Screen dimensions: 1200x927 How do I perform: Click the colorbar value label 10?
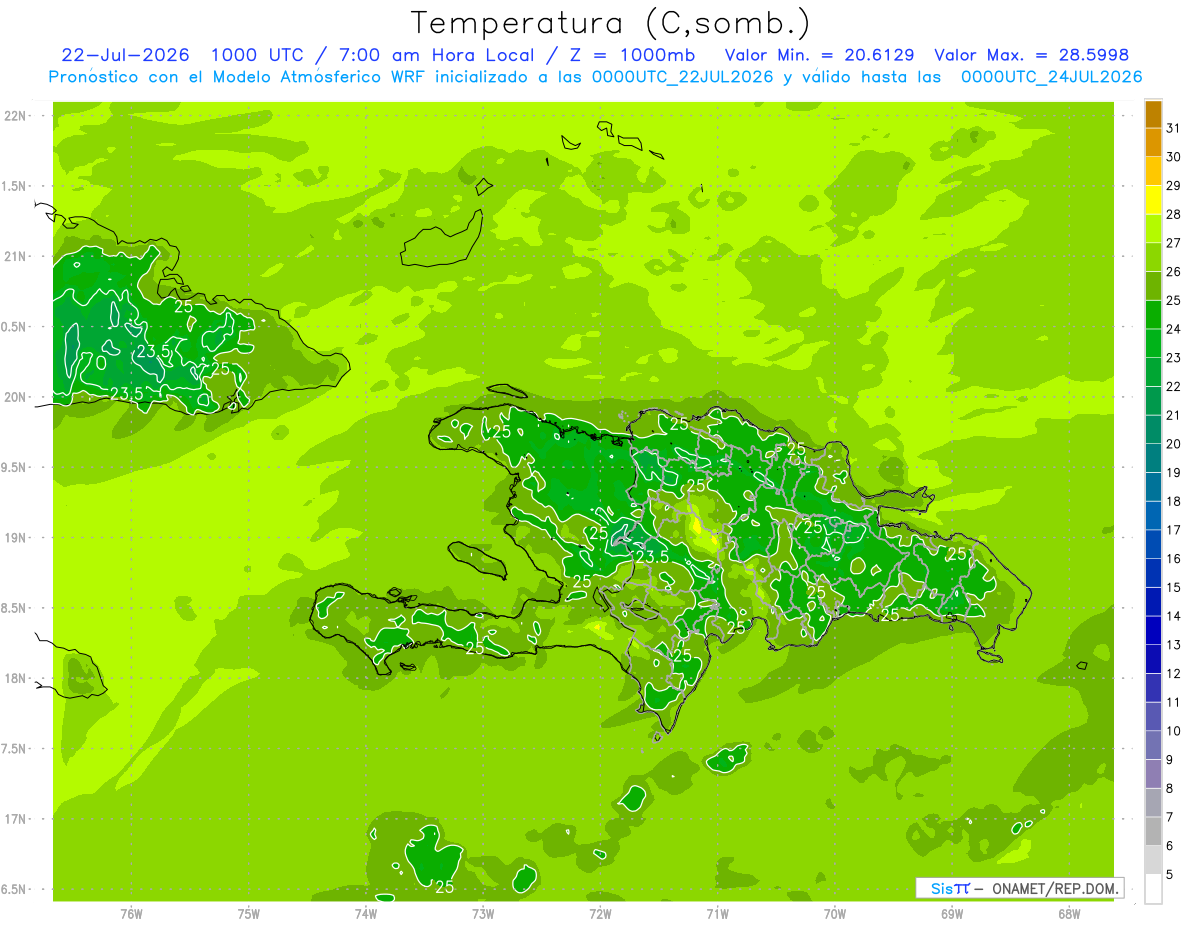(1175, 731)
